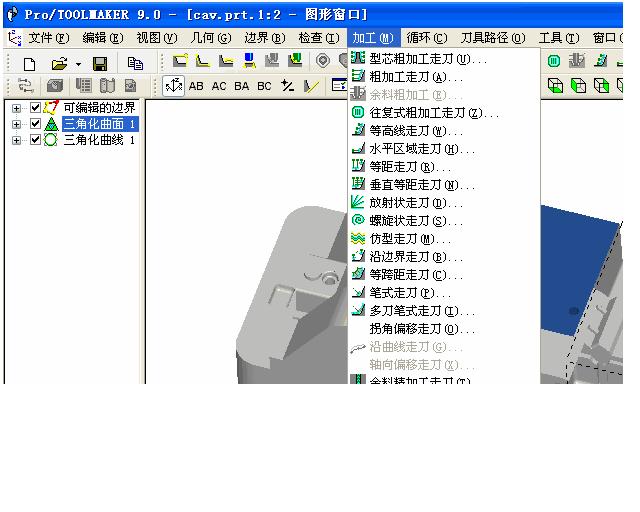Choose 垂直等距走刀(N) menu entry

coord(444,185)
